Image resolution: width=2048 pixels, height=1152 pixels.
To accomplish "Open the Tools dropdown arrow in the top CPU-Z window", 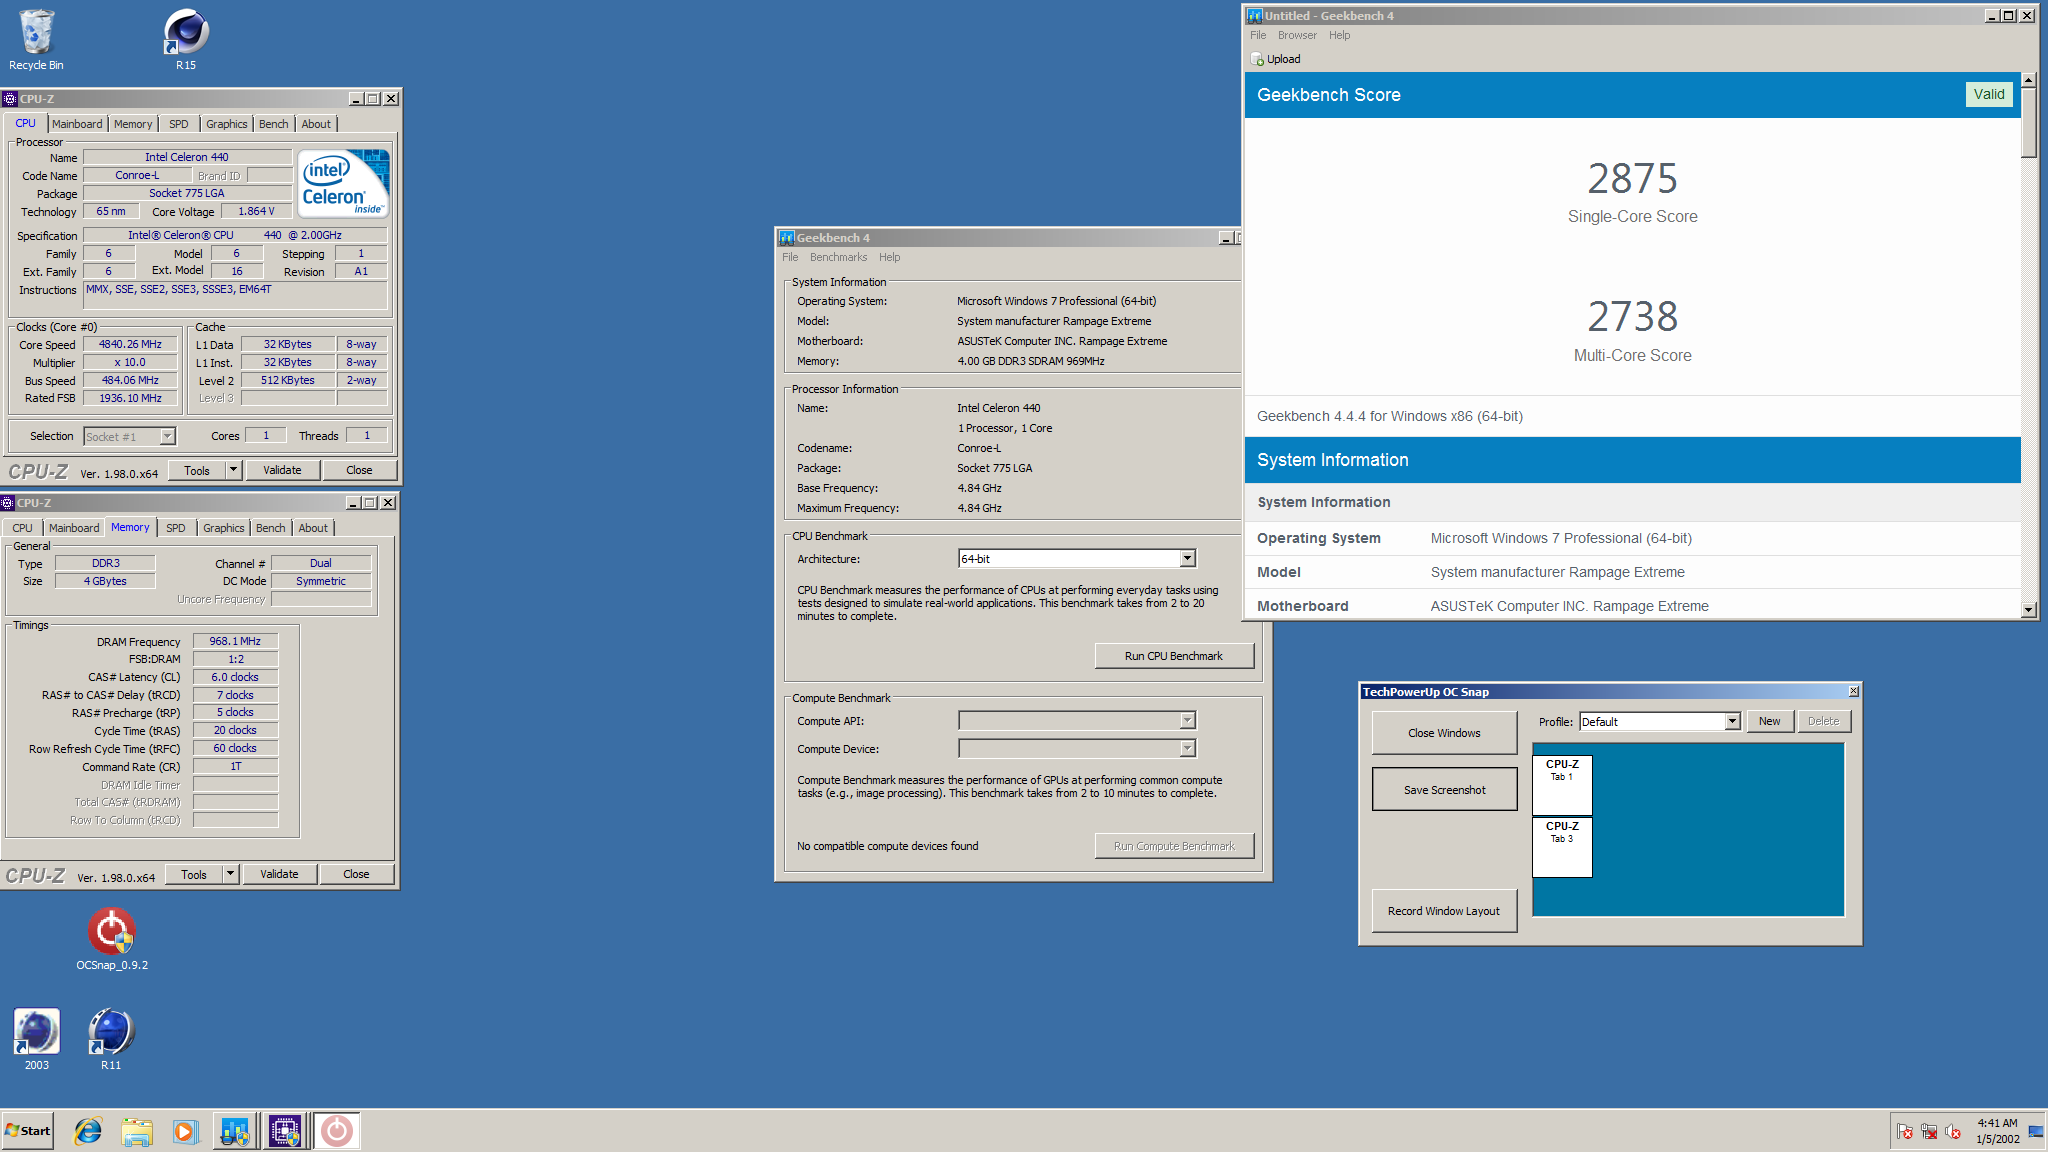I will pos(233,470).
